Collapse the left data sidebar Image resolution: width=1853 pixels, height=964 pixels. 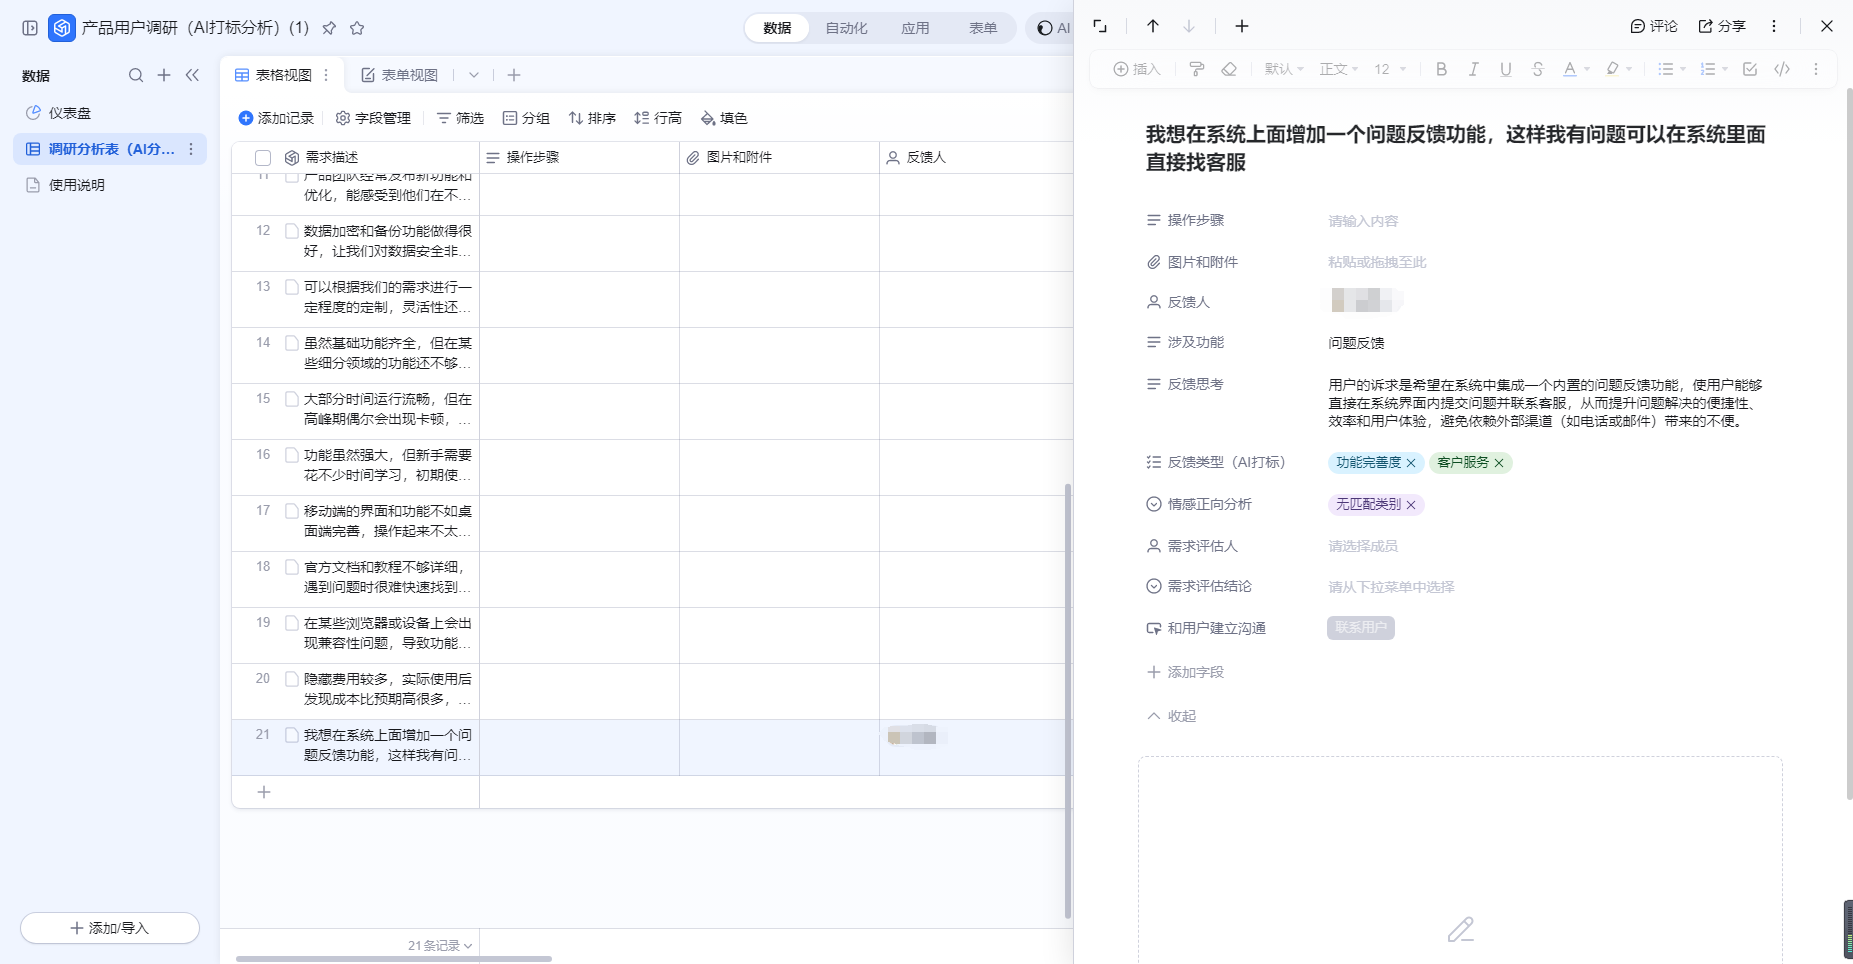pos(192,75)
